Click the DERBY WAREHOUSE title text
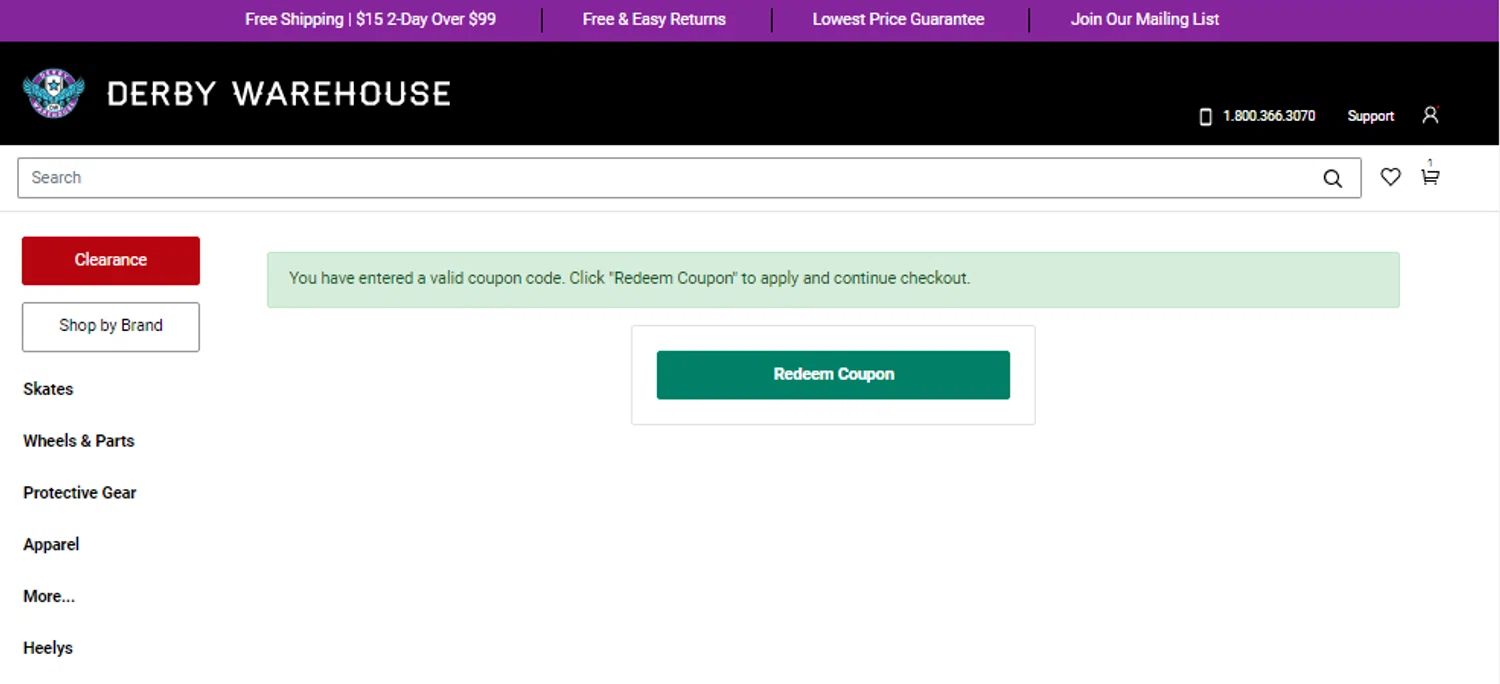The height and width of the screenshot is (684, 1500). tap(278, 94)
